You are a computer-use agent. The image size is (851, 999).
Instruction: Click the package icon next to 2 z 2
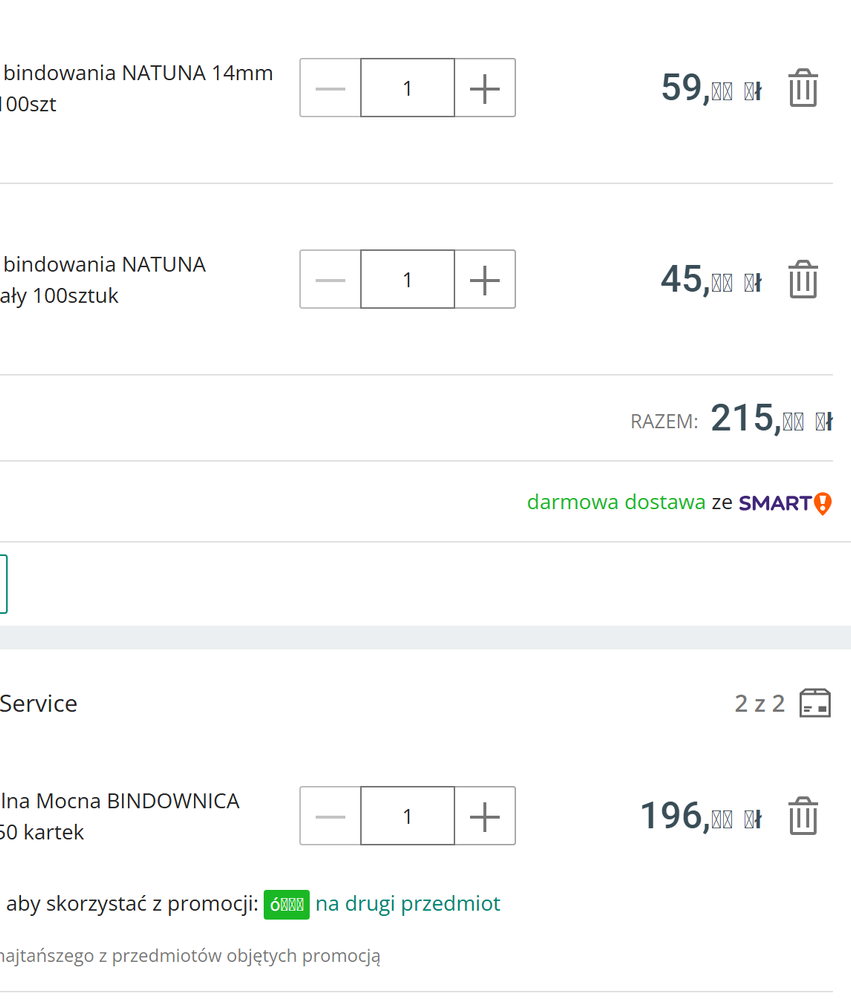coord(815,703)
